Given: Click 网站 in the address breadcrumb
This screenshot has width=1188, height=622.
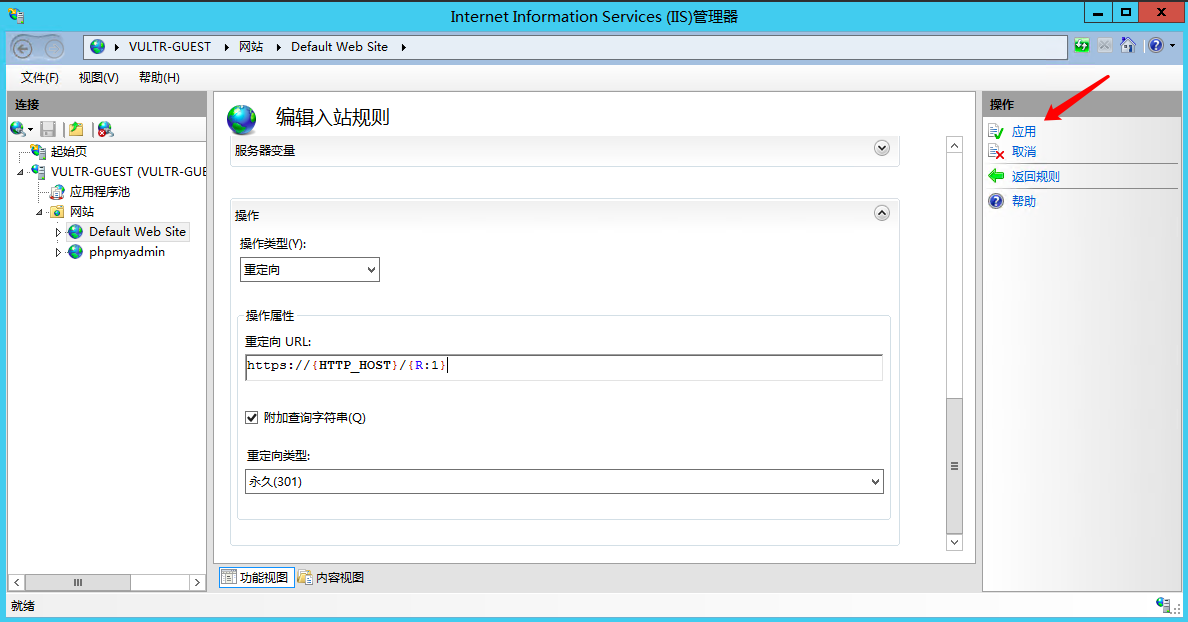Looking at the screenshot, I should [x=251, y=47].
